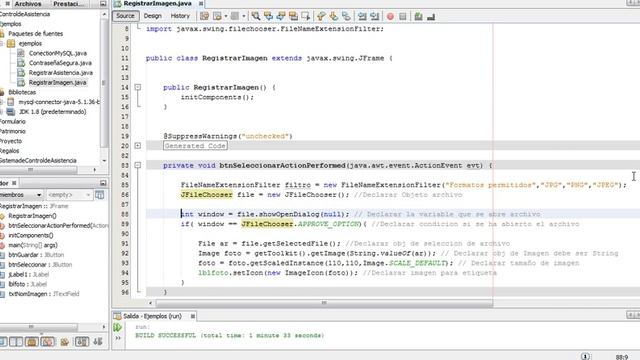This screenshot has height=360, width=640.
Task: Open ConectionMySQL.java in project tree
Action: click(58, 53)
